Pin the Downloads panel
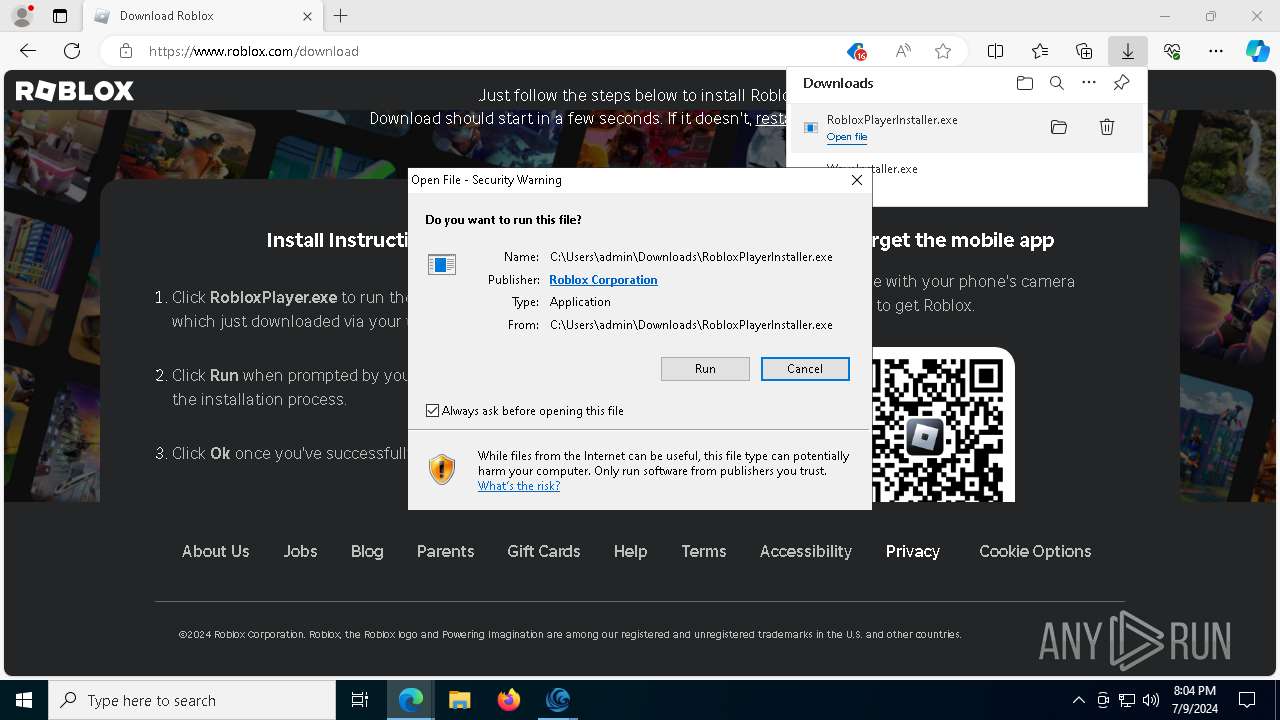The height and width of the screenshot is (720, 1280). [1121, 83]
